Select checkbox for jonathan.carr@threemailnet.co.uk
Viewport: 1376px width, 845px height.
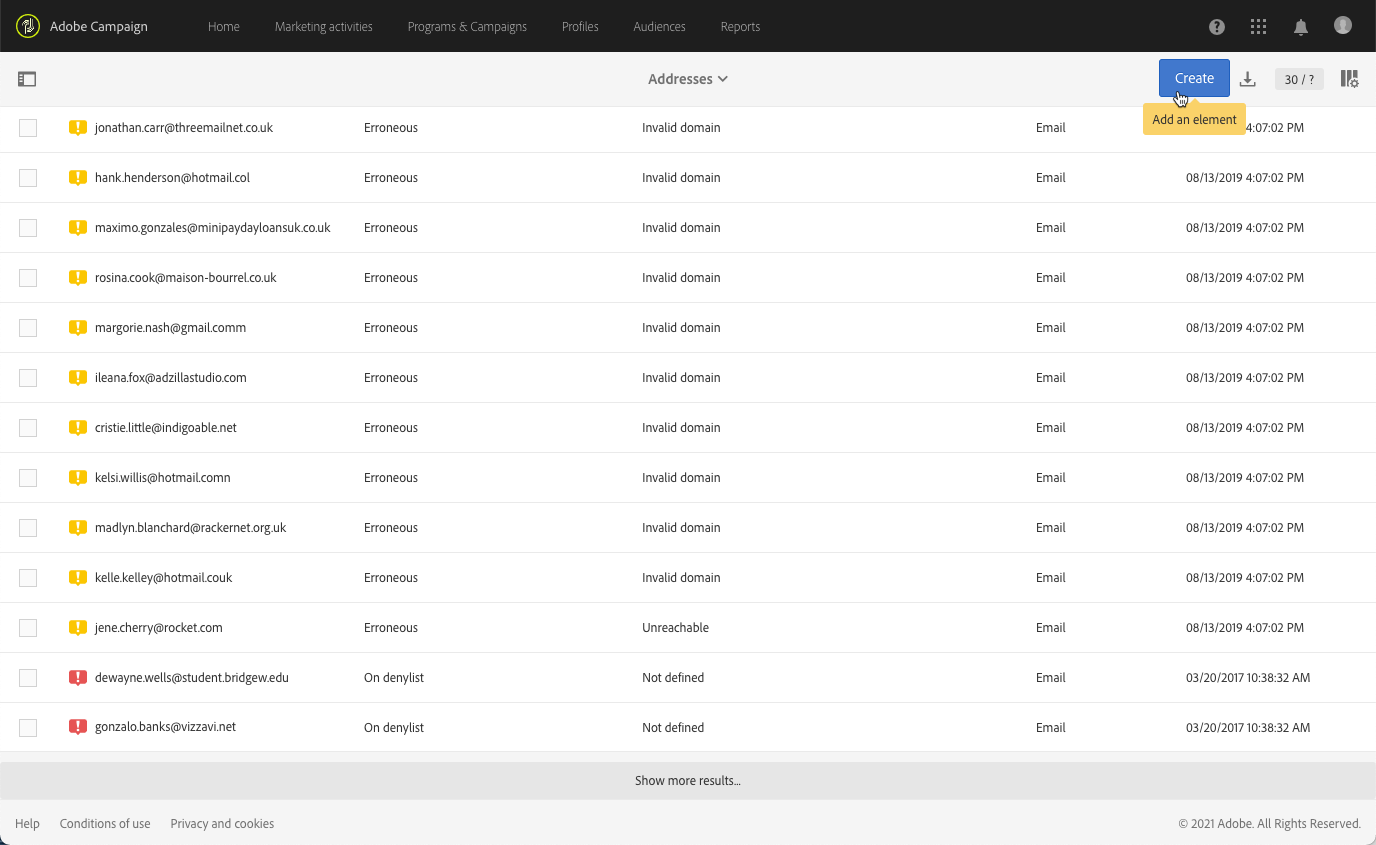[28, 128]
